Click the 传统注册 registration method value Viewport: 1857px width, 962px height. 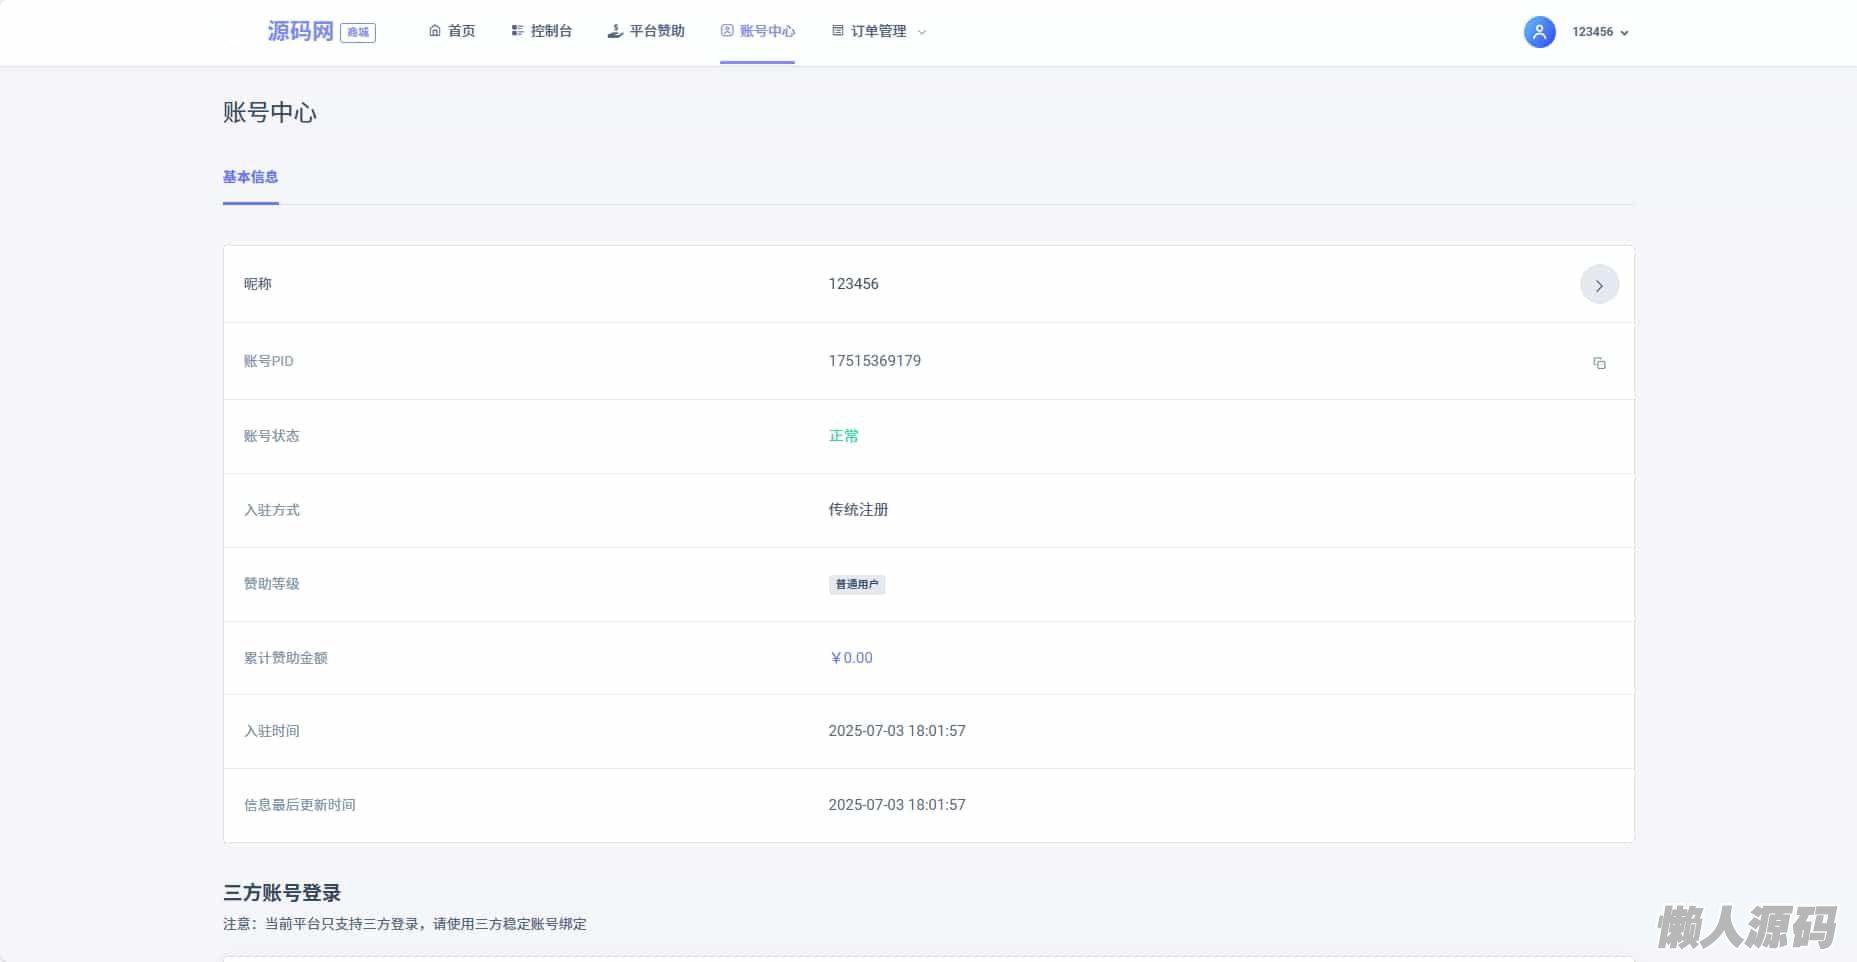pyautogui.click(x=858, y=510)
